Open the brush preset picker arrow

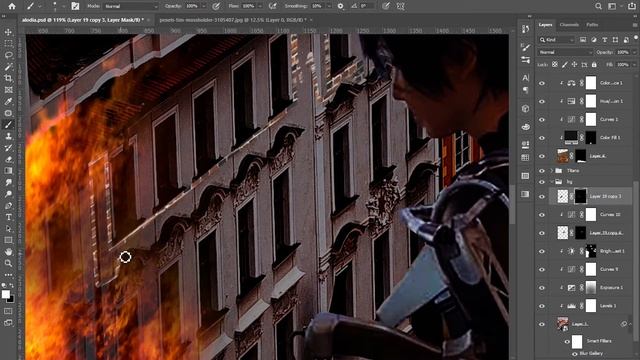click(64, 6)
